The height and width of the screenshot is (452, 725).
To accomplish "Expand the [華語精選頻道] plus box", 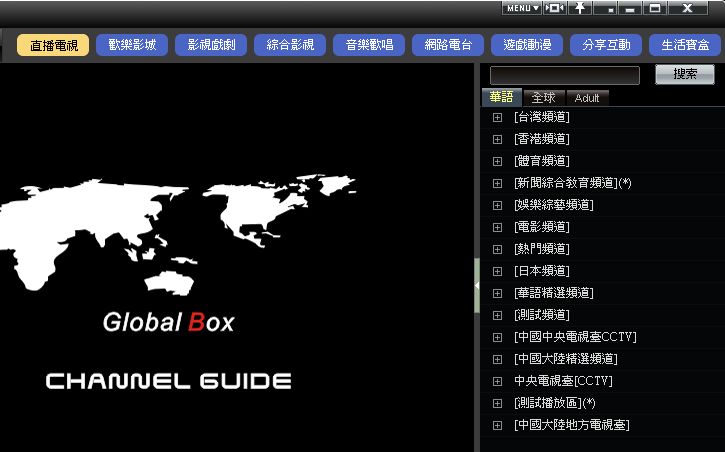I will [x=498, y=293].
